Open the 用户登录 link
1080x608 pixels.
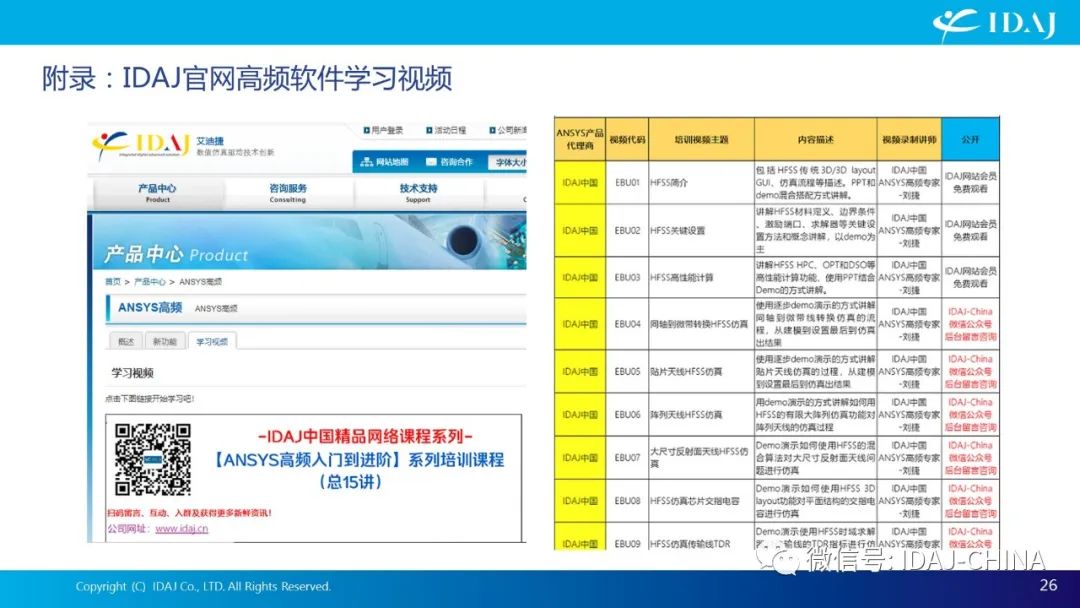(383, 130)
